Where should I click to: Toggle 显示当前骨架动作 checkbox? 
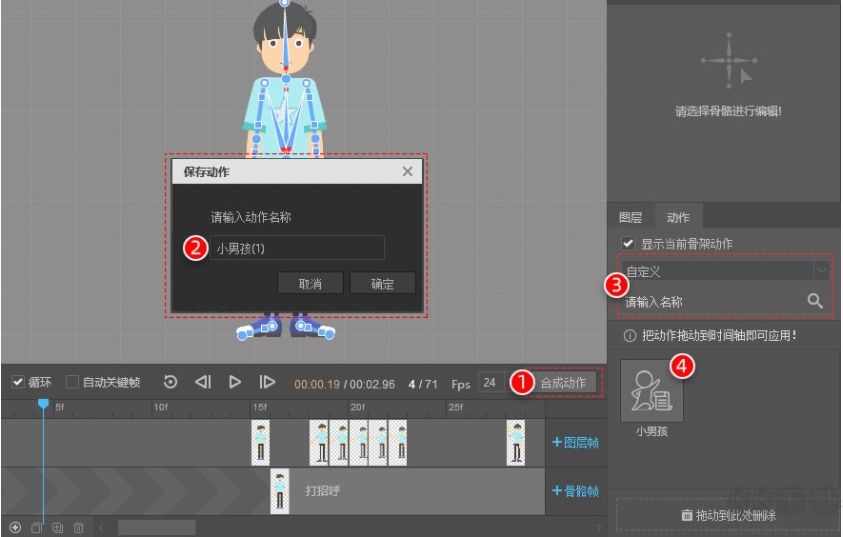pos(627,243)
